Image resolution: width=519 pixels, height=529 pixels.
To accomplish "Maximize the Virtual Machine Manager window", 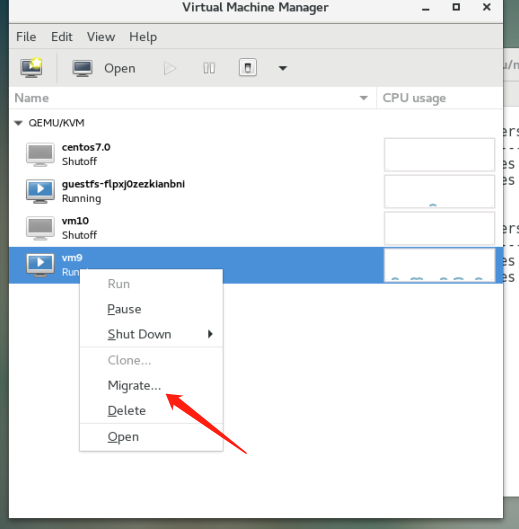I will pyautogui.click(x=456, y=7).
